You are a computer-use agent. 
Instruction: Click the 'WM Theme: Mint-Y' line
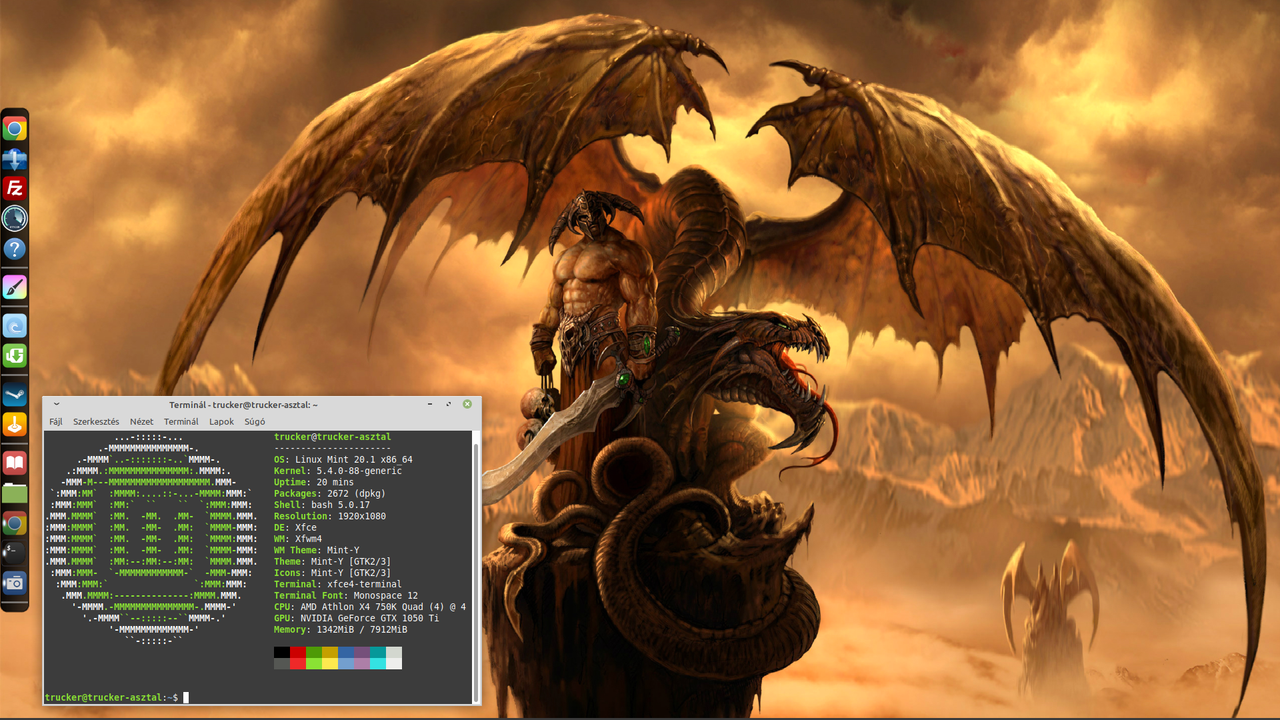pos(317,550)
